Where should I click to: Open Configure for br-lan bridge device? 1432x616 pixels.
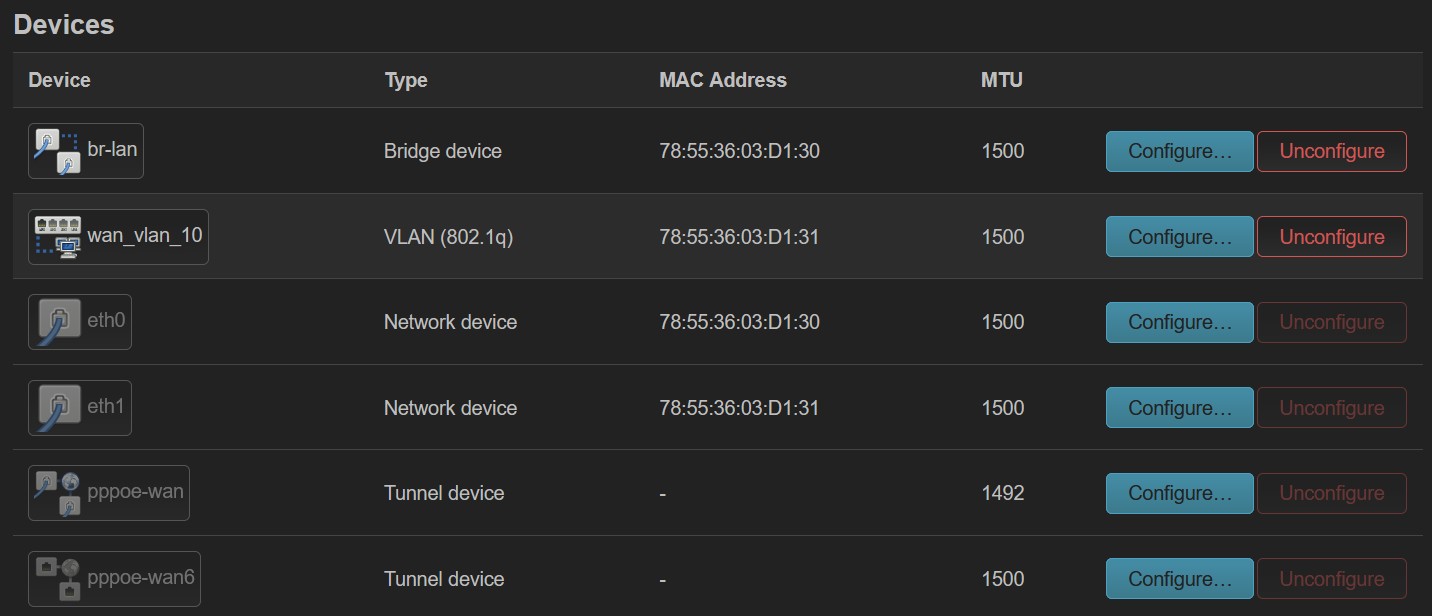coord(1179,152)
